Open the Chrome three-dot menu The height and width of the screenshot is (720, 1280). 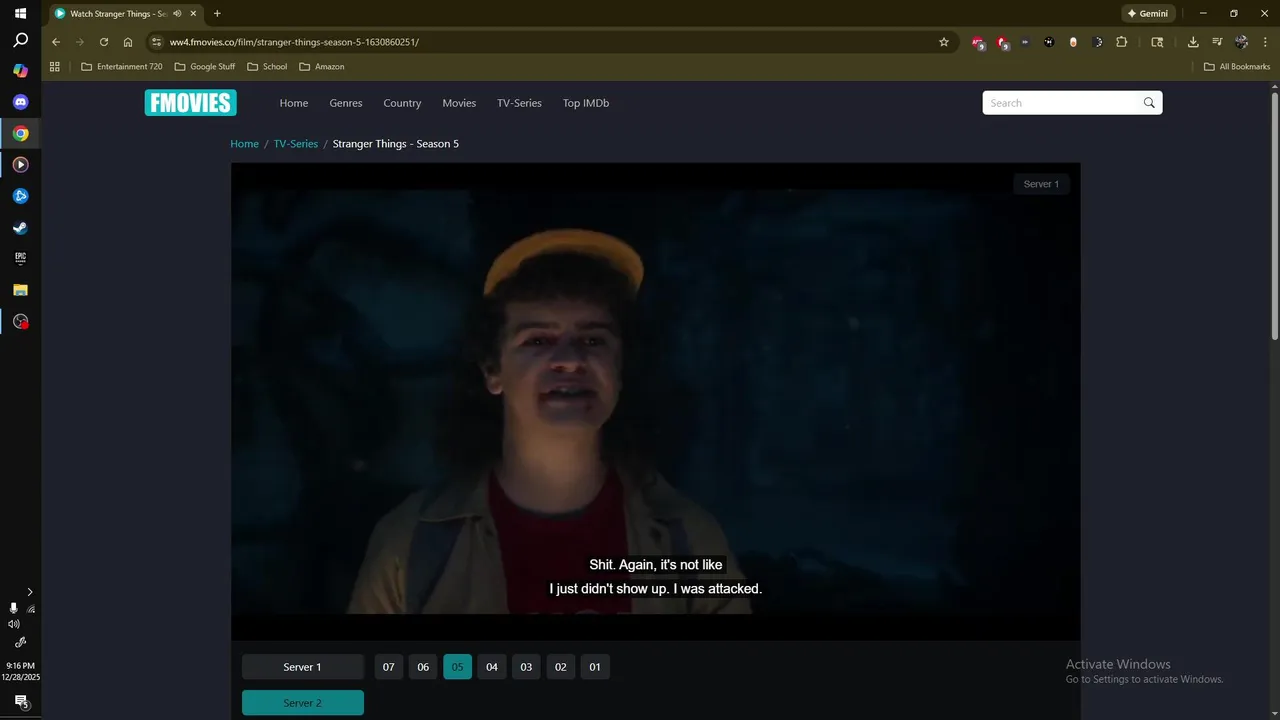[x=1266, y=42]
